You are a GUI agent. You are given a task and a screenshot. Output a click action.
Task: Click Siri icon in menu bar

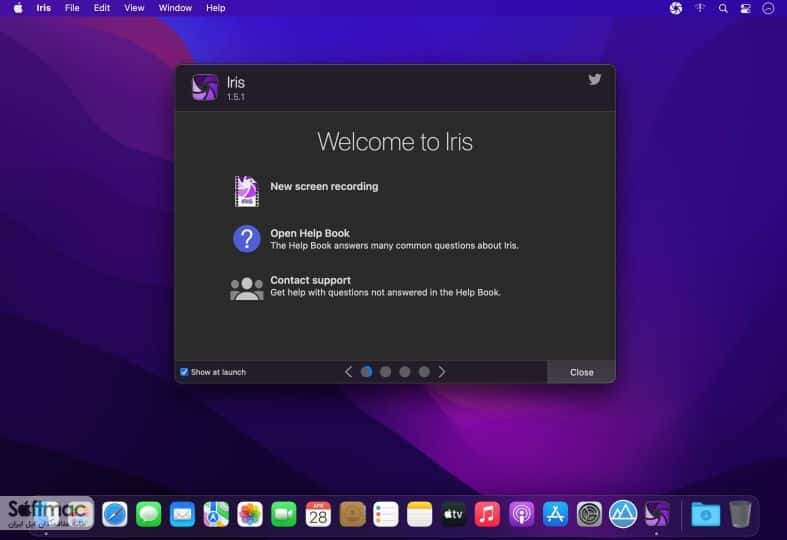click(768, 8)
